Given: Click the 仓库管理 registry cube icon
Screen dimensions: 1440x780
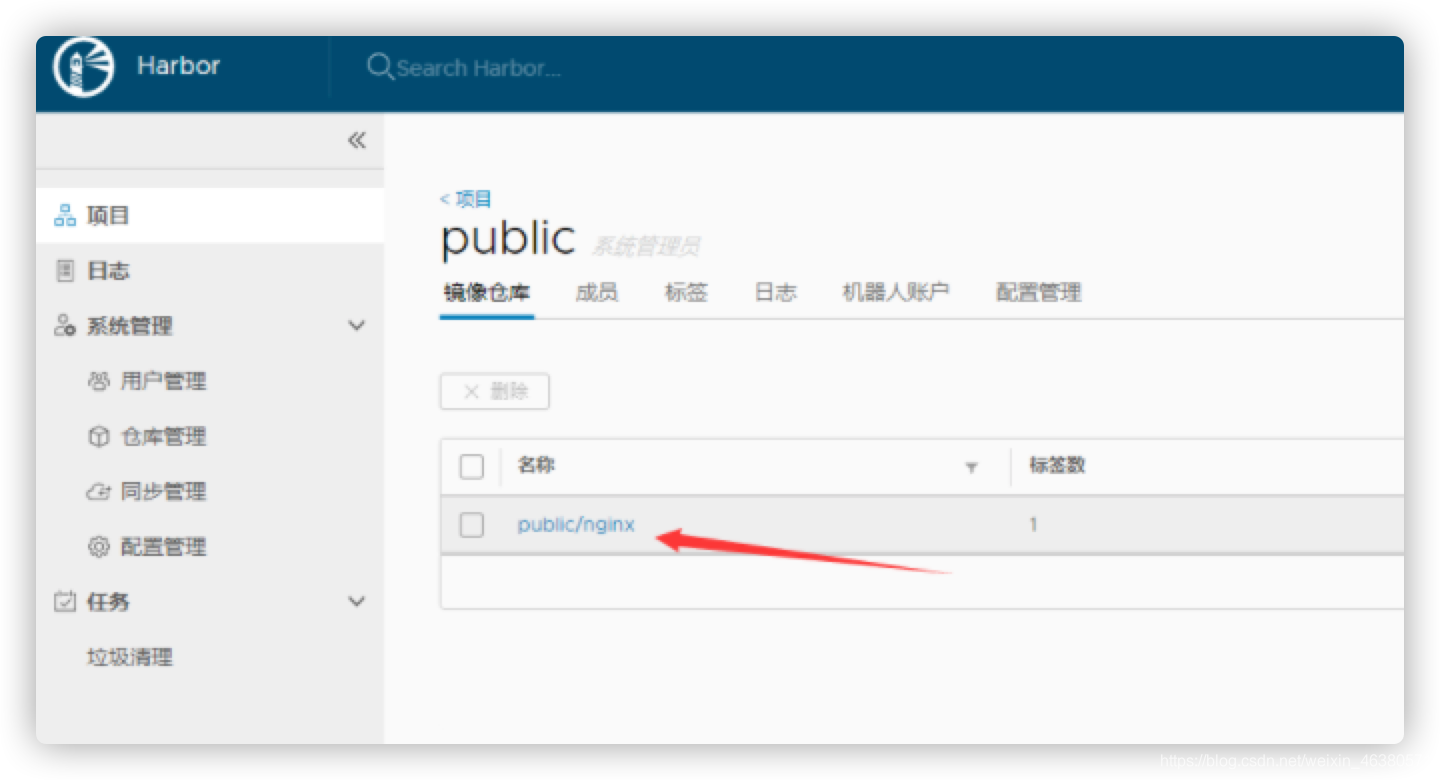Looking at the screenshot, I should tap(98, 436).
